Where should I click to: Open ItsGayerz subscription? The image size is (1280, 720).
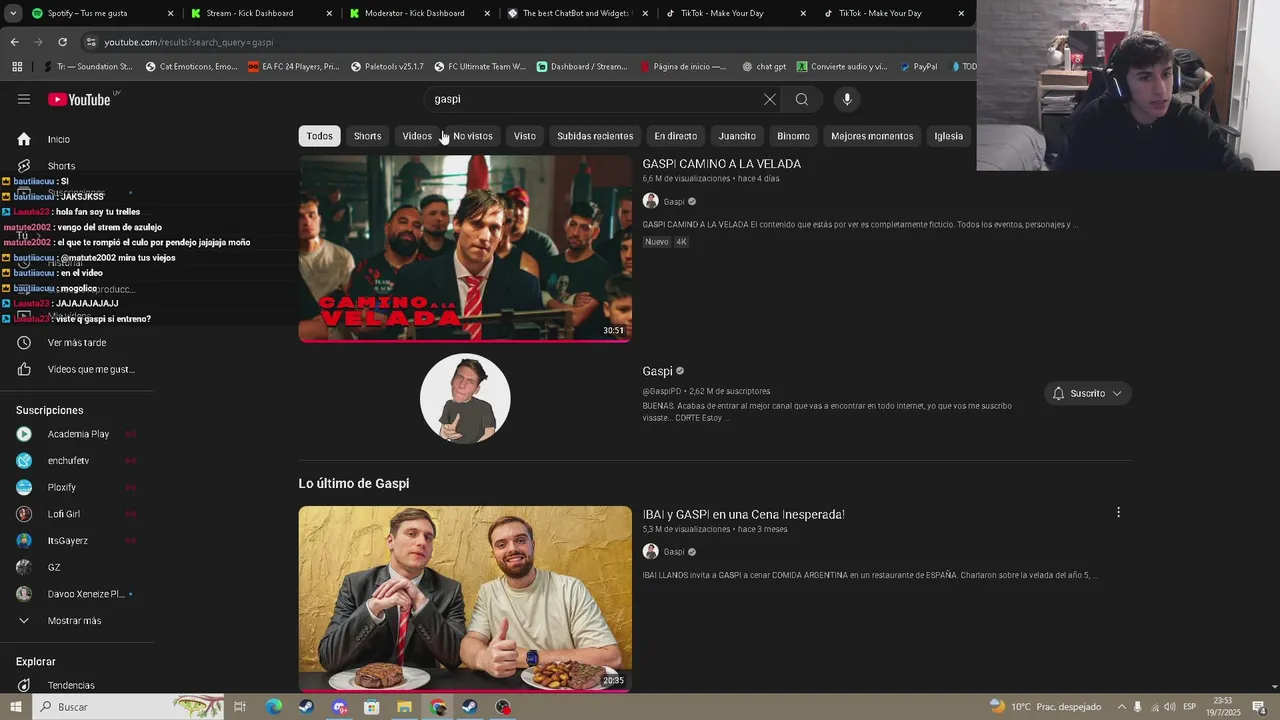point(78,540)
